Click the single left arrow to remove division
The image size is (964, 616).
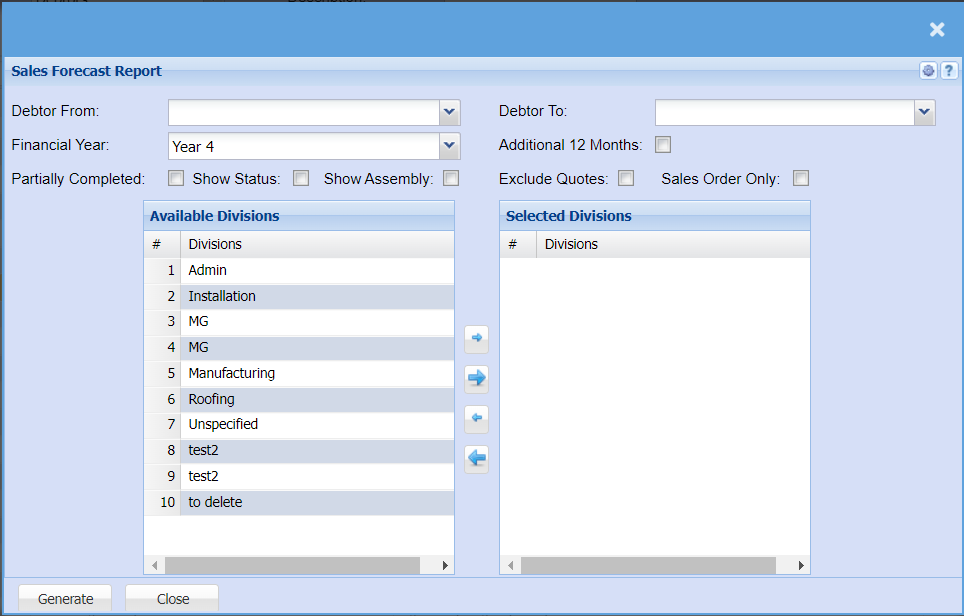tap(477, 418)
